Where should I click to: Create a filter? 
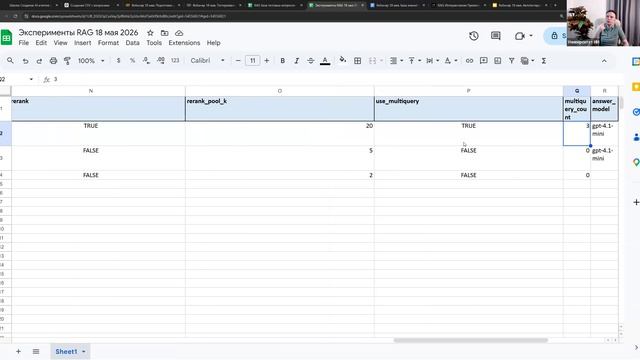(x=511, y=60)
